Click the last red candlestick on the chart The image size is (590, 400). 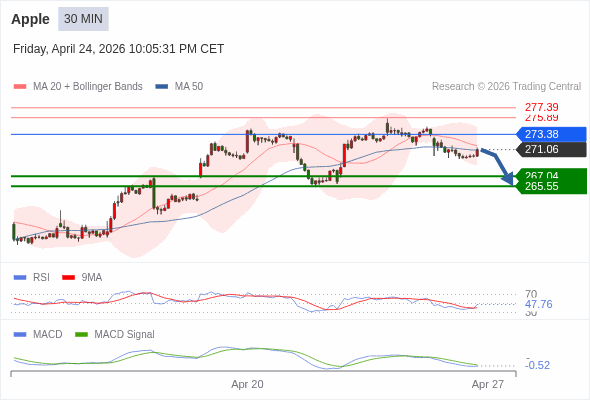click(x=477, y=152)
